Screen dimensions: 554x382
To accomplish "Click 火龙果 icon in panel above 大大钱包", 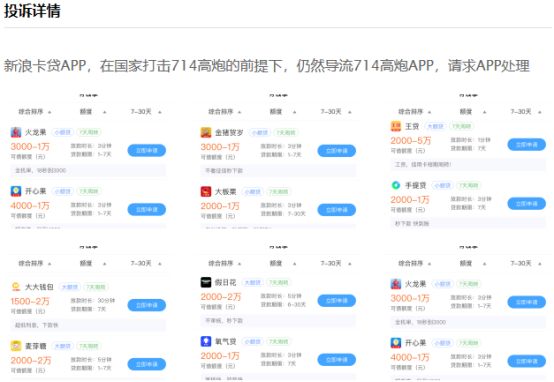I will click(x=16, y=132).
